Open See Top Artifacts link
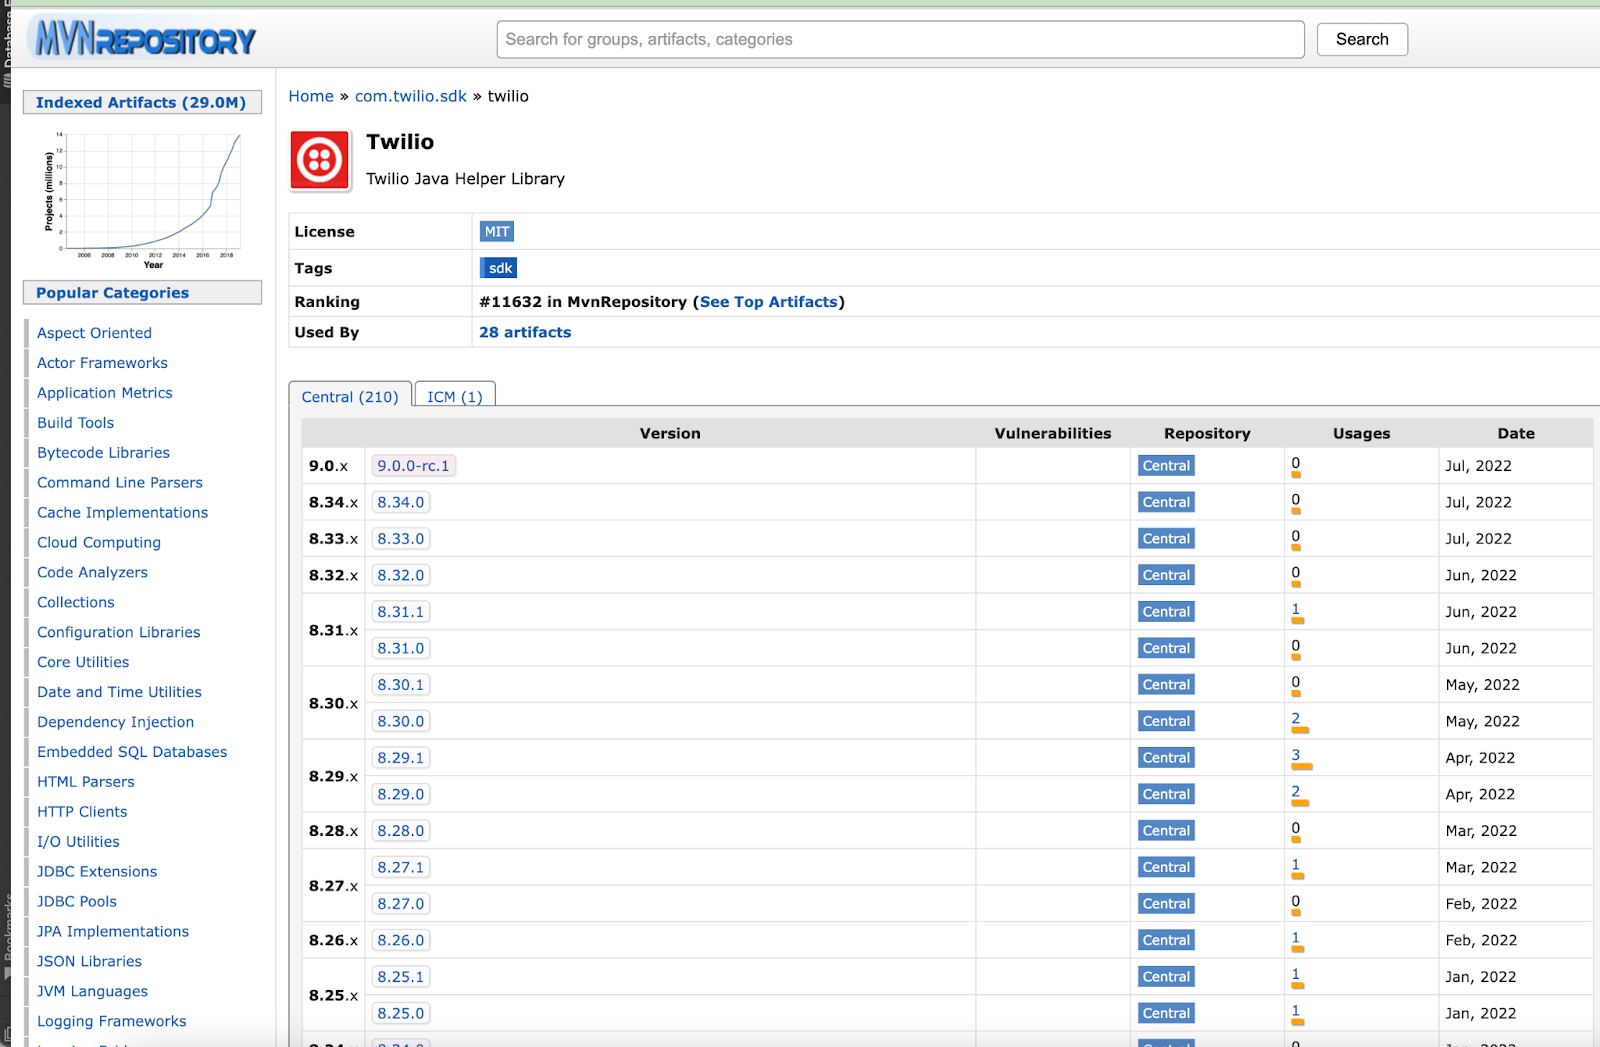1600x1047 pixels. 769,302
